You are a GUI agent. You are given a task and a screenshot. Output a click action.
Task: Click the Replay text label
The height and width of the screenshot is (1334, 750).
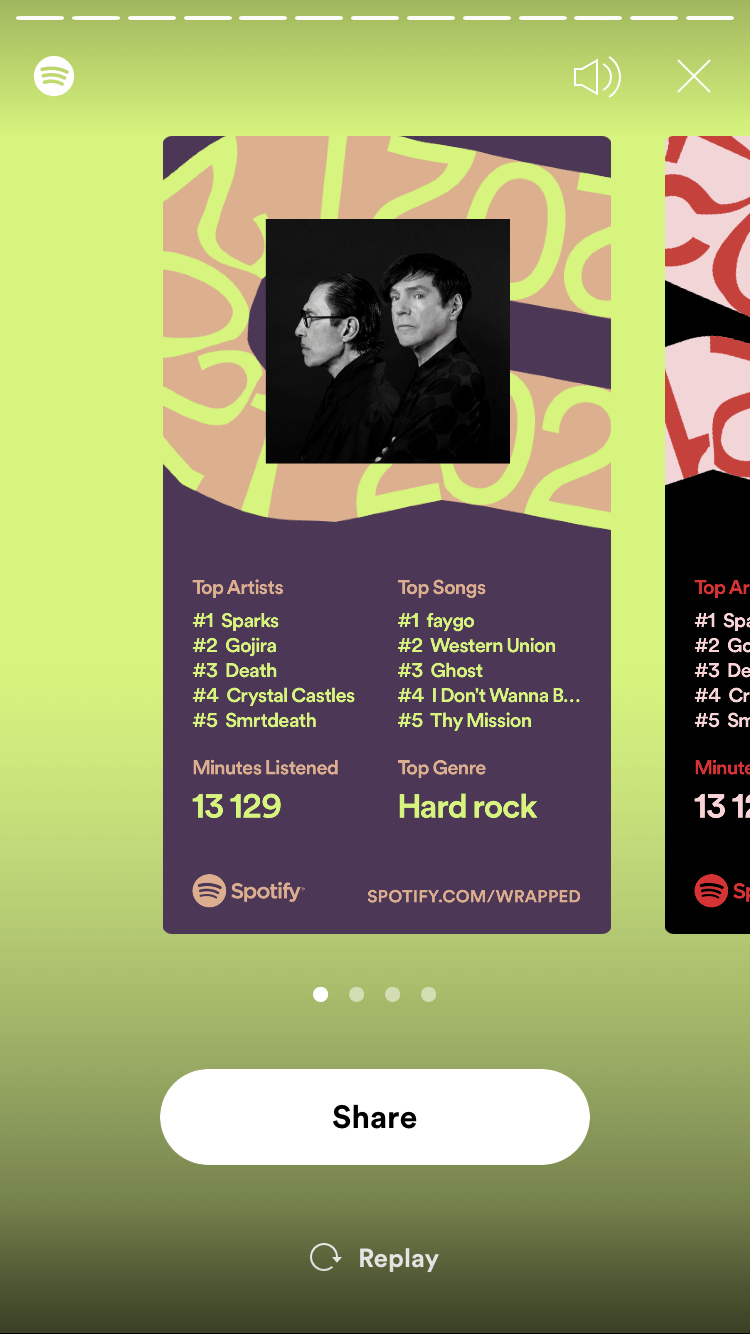[x=398, y=1258]
